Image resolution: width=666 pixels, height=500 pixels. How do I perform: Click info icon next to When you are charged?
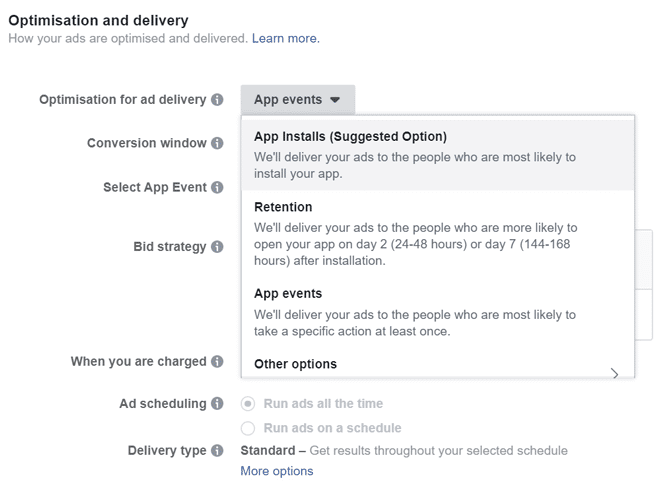coord(217,362)
